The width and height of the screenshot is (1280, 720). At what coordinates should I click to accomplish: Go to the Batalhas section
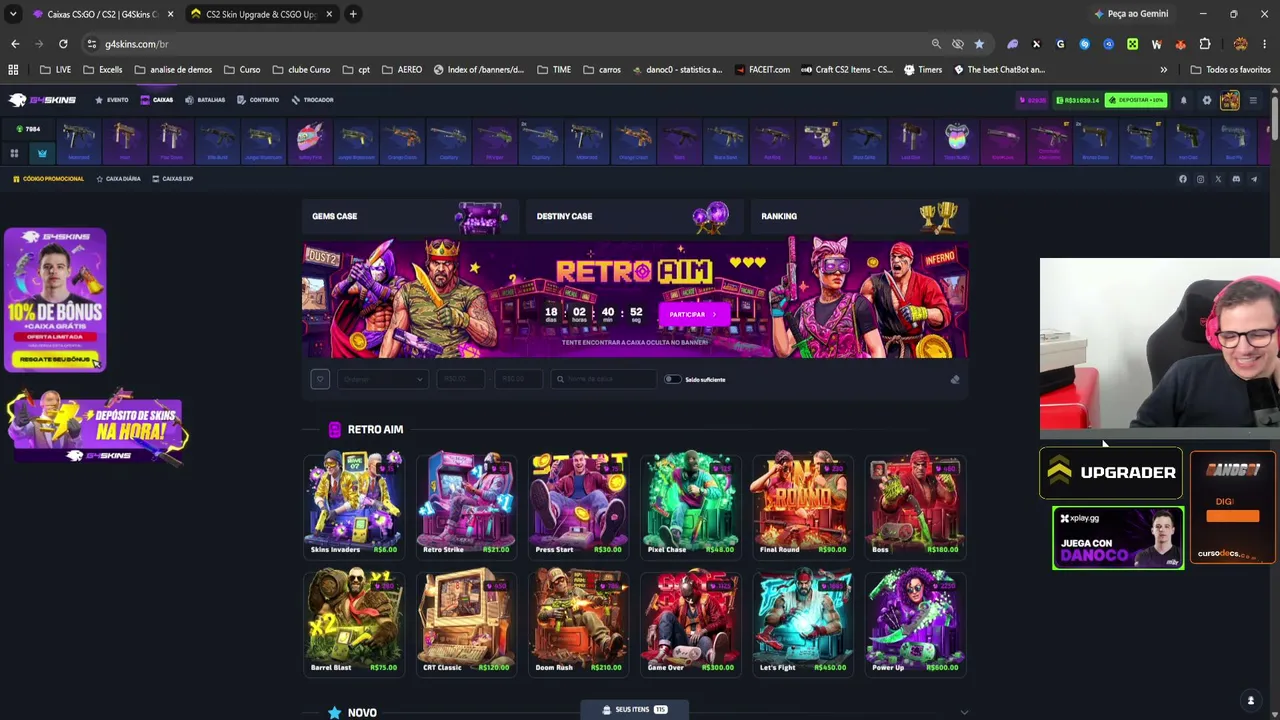205,100
